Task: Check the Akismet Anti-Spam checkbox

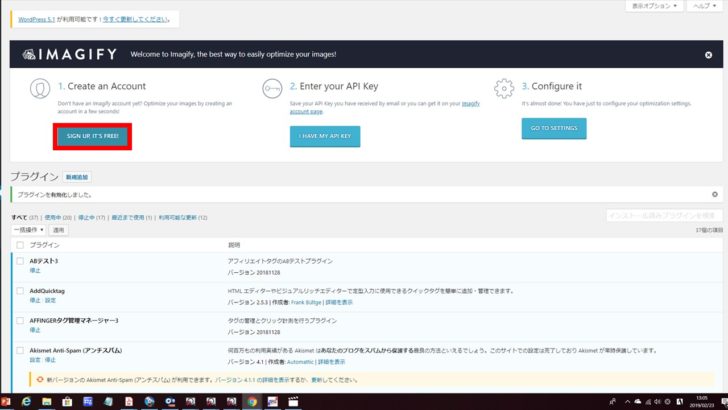Action: (20, 351)
